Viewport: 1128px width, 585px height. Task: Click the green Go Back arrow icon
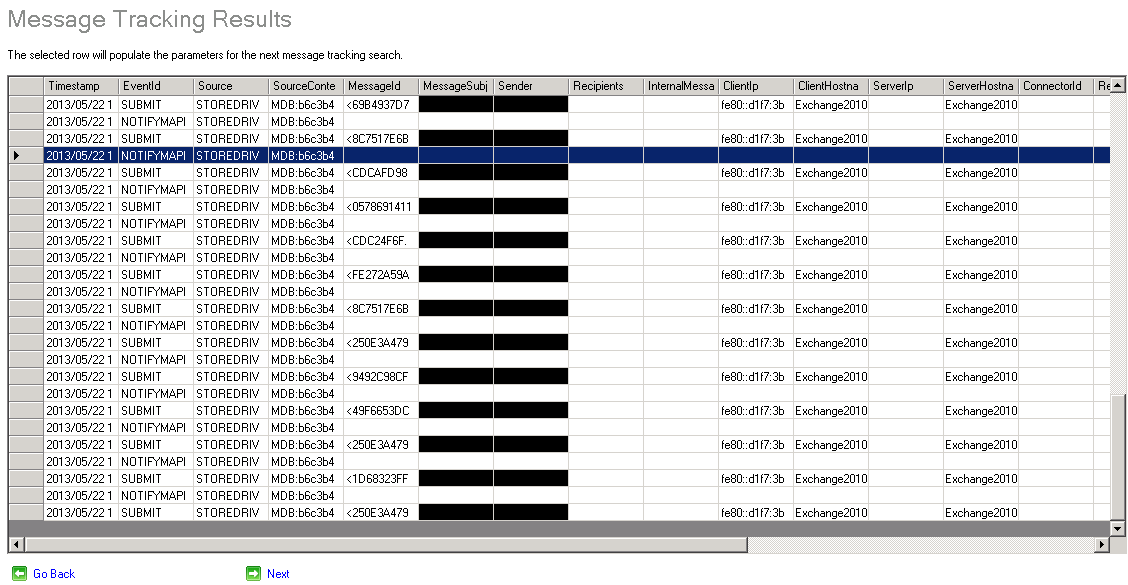pyautogui.click(x=19, y=573)
